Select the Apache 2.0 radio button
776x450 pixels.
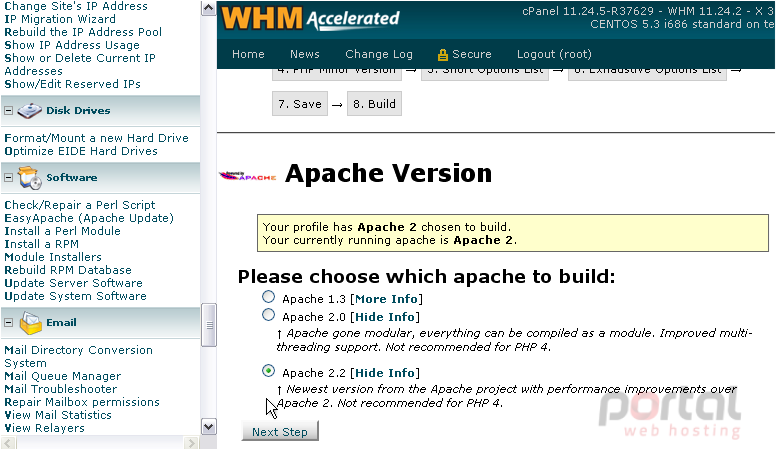268,315
